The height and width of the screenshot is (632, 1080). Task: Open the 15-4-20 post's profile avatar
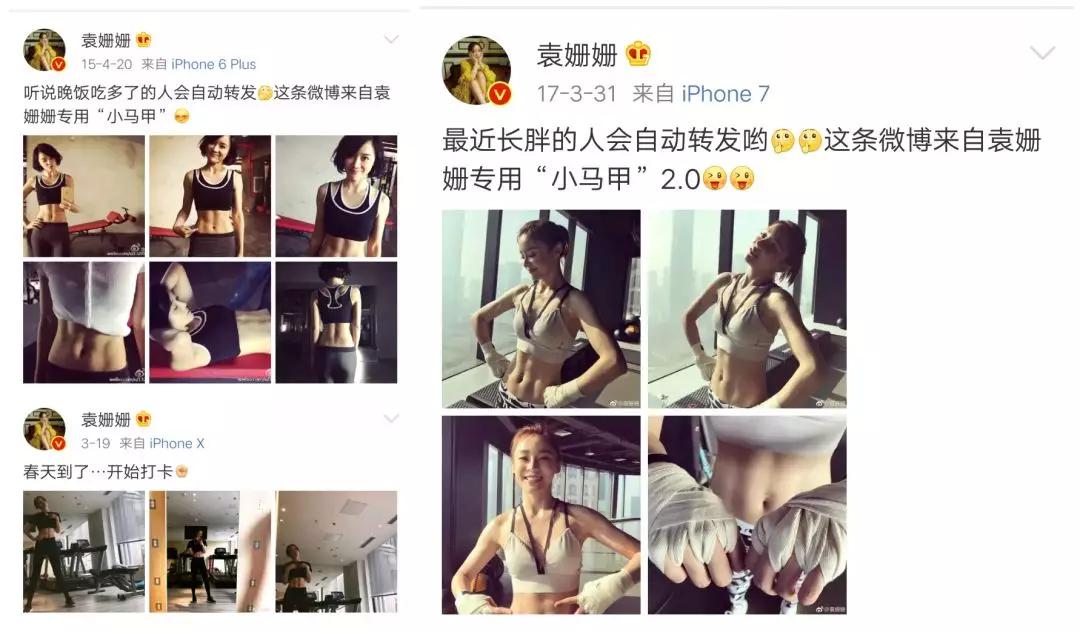pyautogui.click(x=45, y=50)
